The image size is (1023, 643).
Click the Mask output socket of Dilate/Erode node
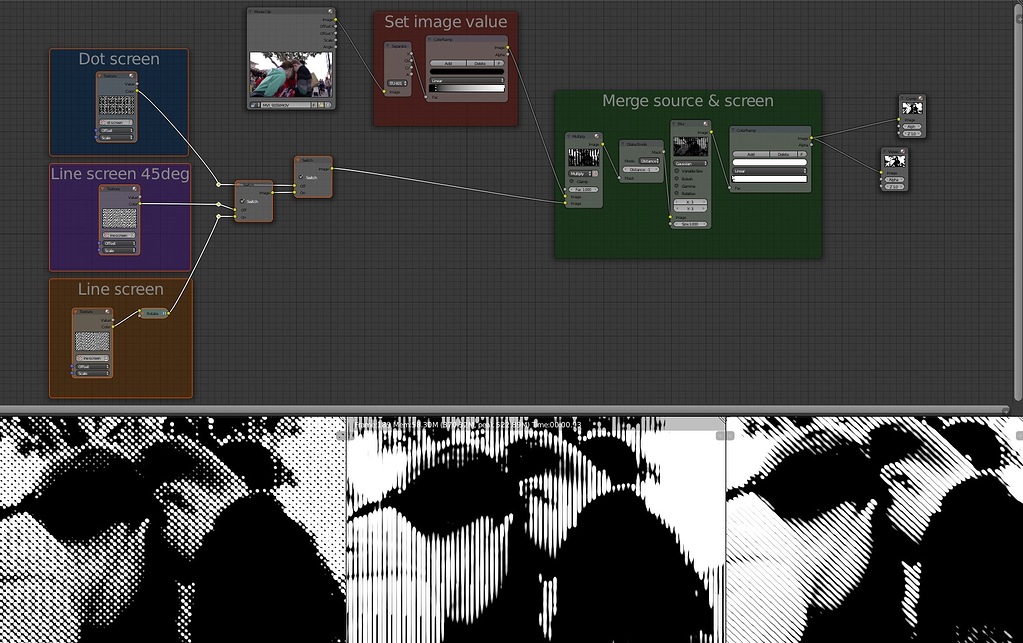coord(664,152)
